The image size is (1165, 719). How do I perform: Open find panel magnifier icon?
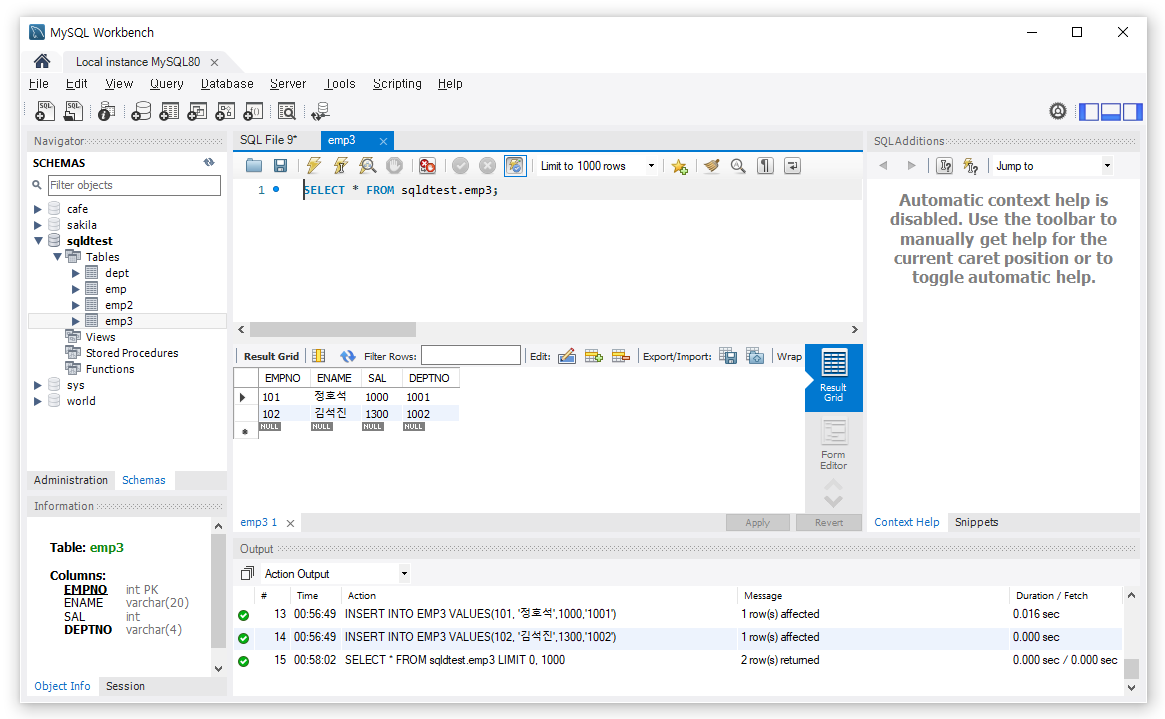(x=738, y=166)
